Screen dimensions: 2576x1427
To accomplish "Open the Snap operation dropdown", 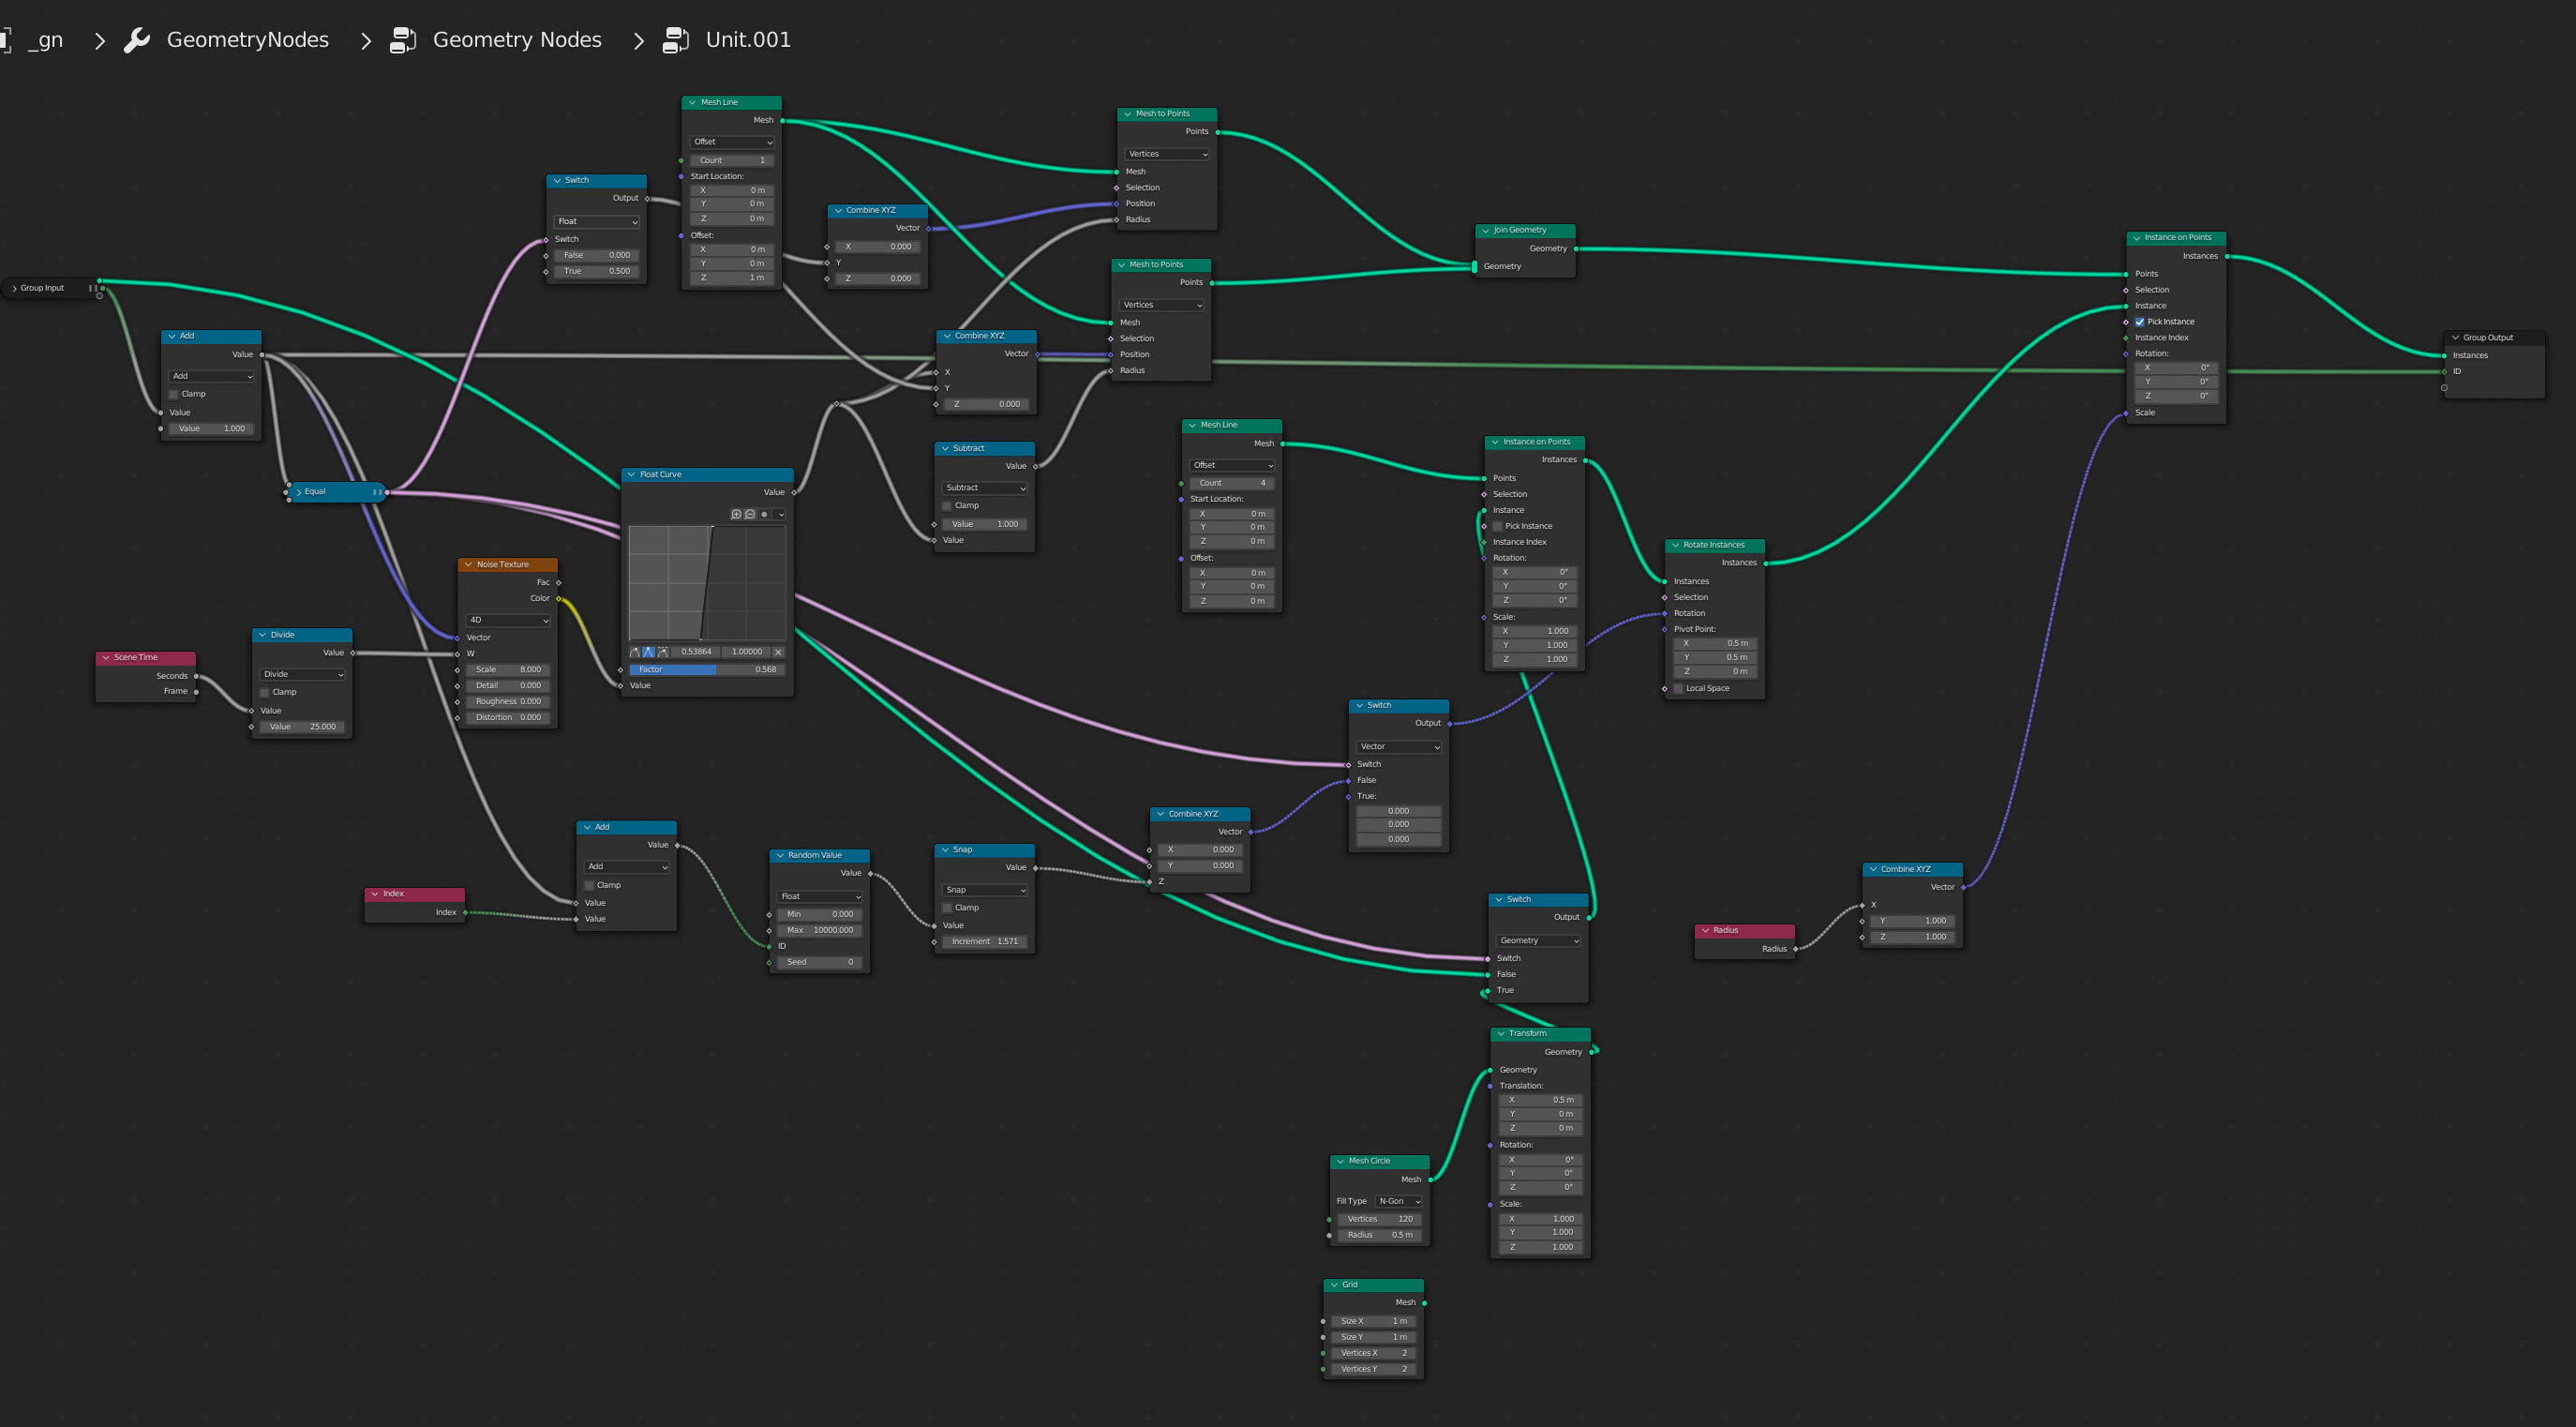I will coord(985,890).
